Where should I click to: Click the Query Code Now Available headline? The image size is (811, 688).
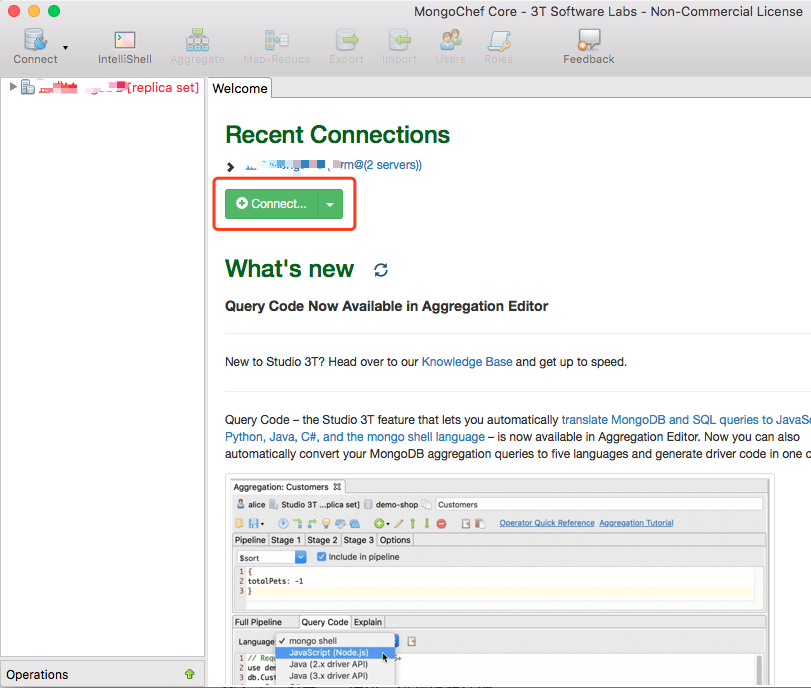click(386, 306)
